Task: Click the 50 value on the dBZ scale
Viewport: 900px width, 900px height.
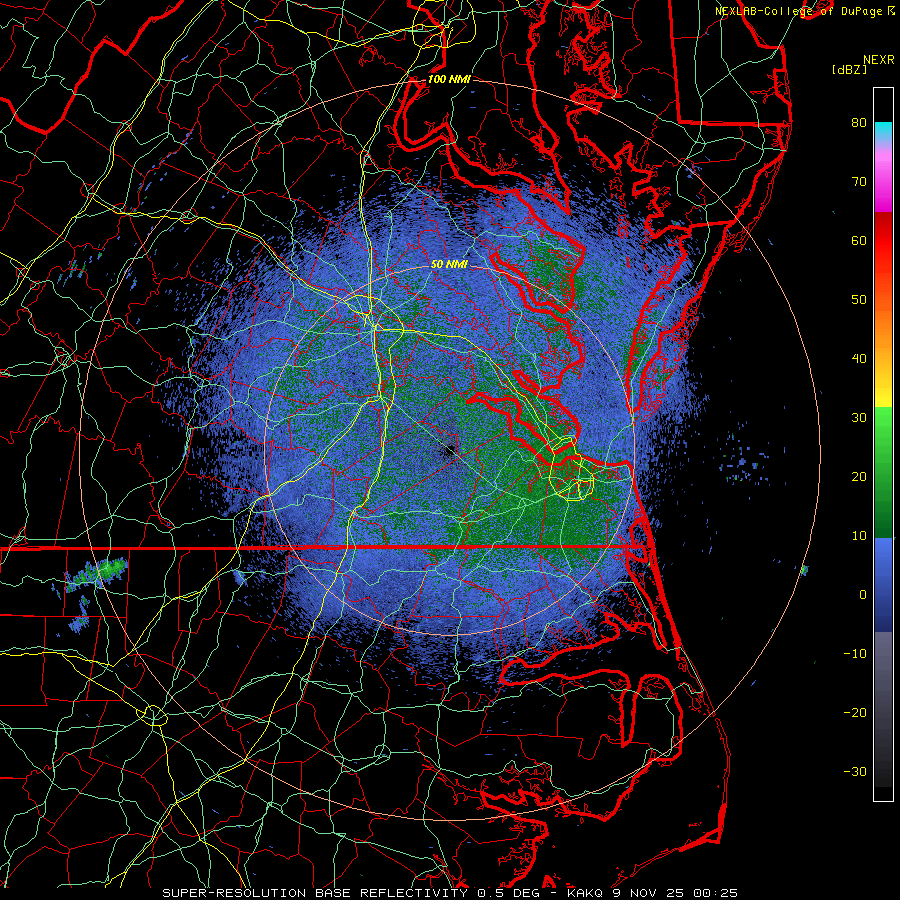Action: tap(859, 300)
